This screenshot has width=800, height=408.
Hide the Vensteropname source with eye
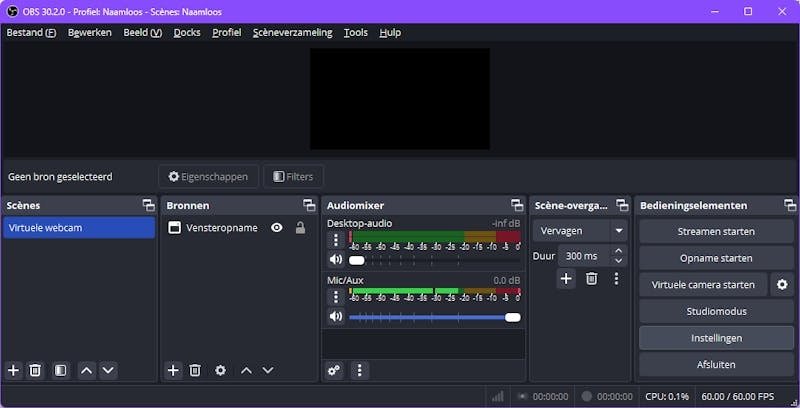[277, 227]
